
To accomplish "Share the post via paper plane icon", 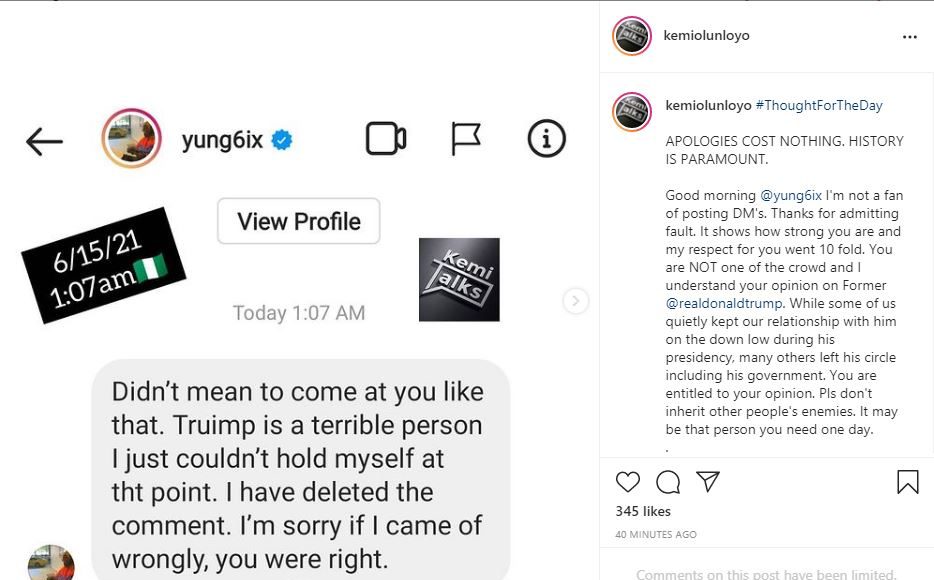I will click(x=708, y=482).
